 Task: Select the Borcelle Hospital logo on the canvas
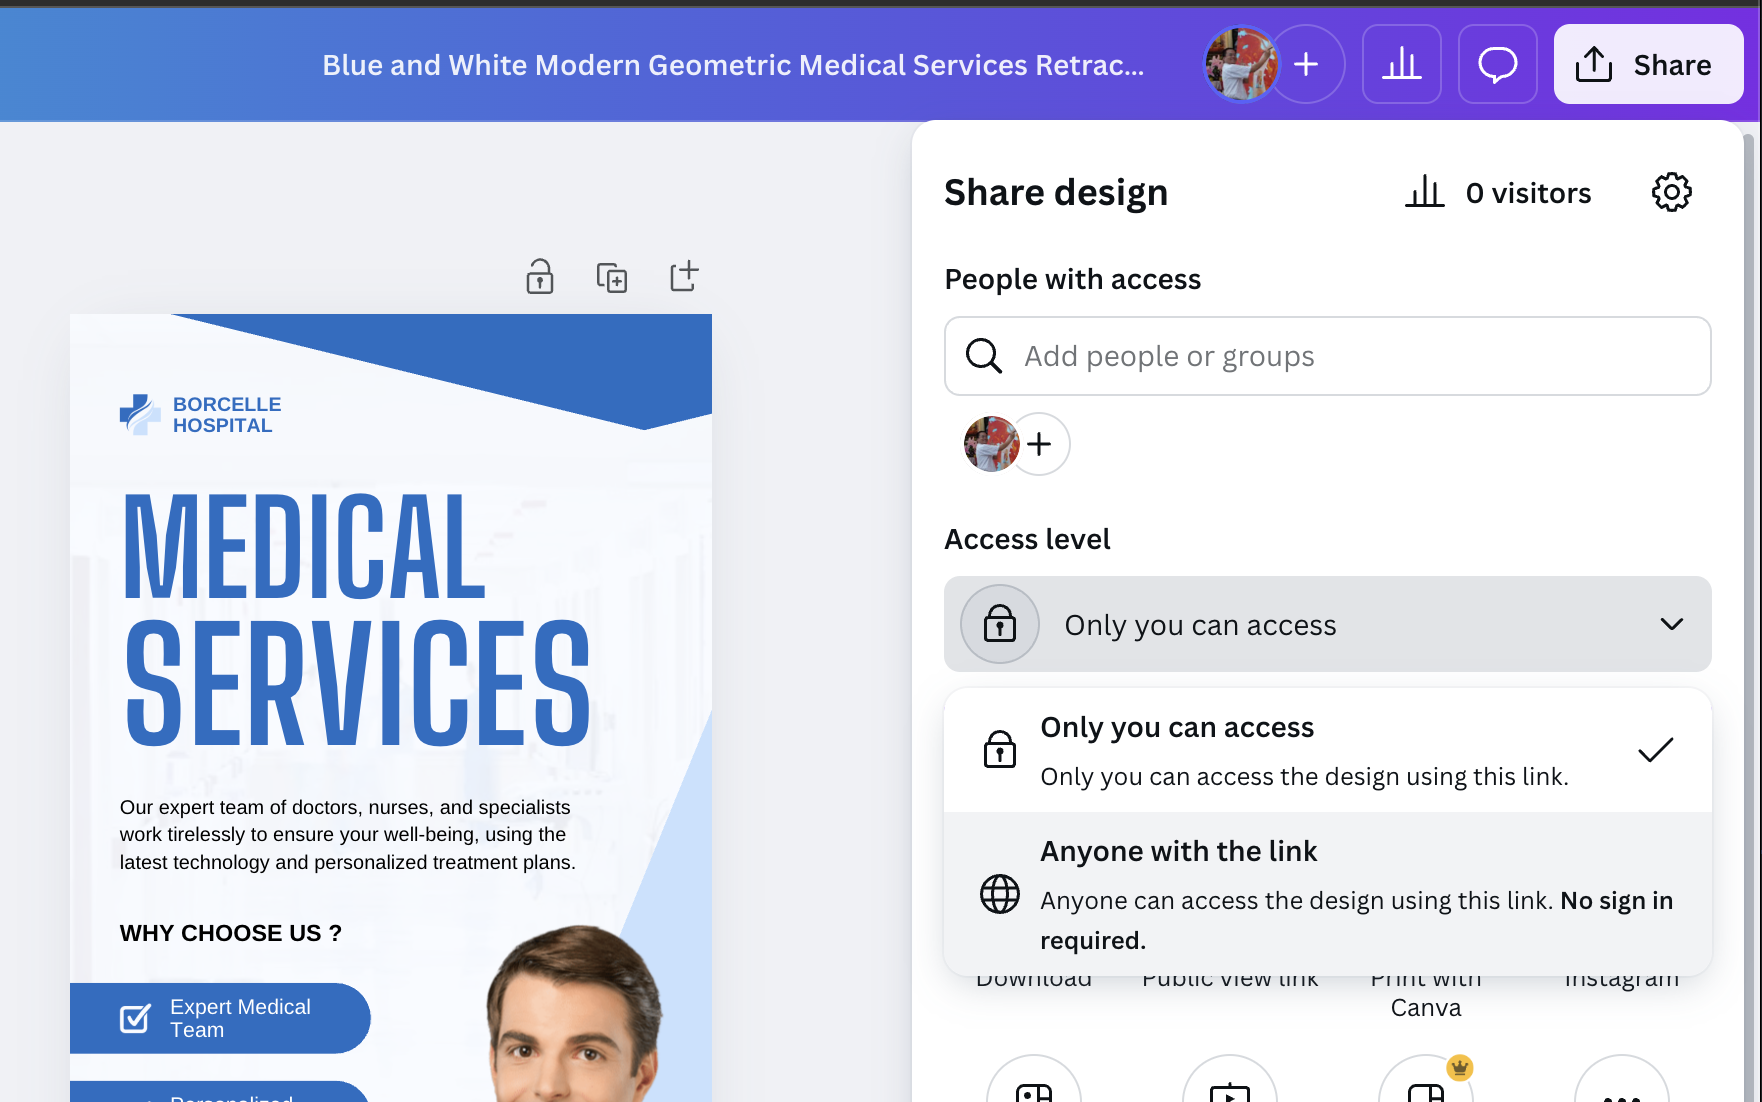coord(200,415)
